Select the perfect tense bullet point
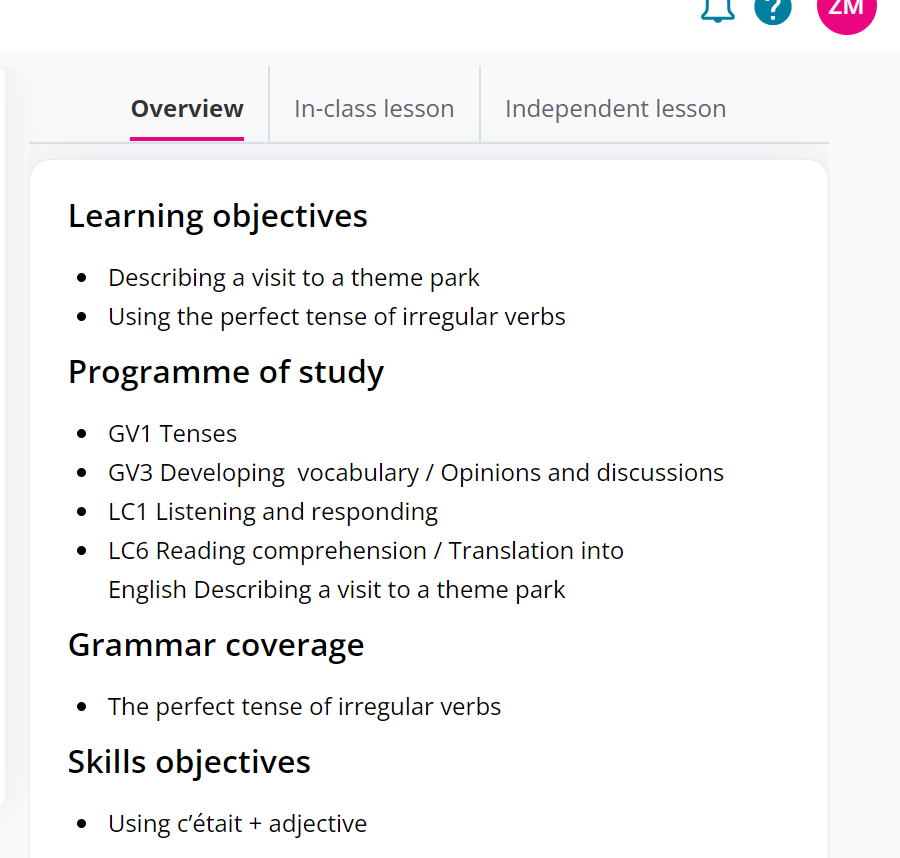The width and height of the screenshot is (900, 858). pyautogui.click(x=304, y=706)
